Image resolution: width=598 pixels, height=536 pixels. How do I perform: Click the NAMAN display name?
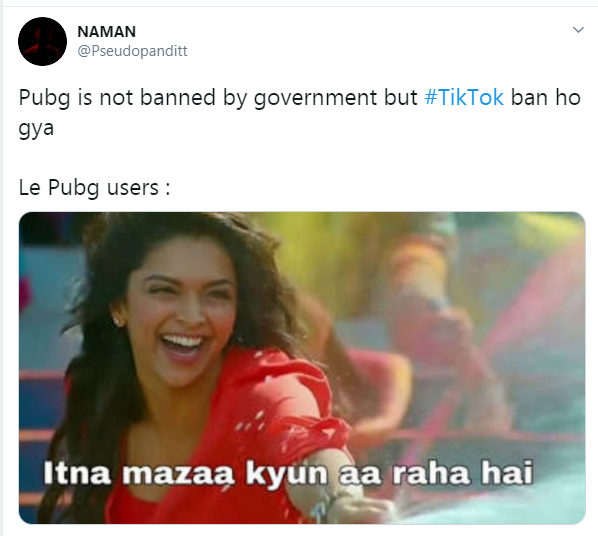coord(106,32)
